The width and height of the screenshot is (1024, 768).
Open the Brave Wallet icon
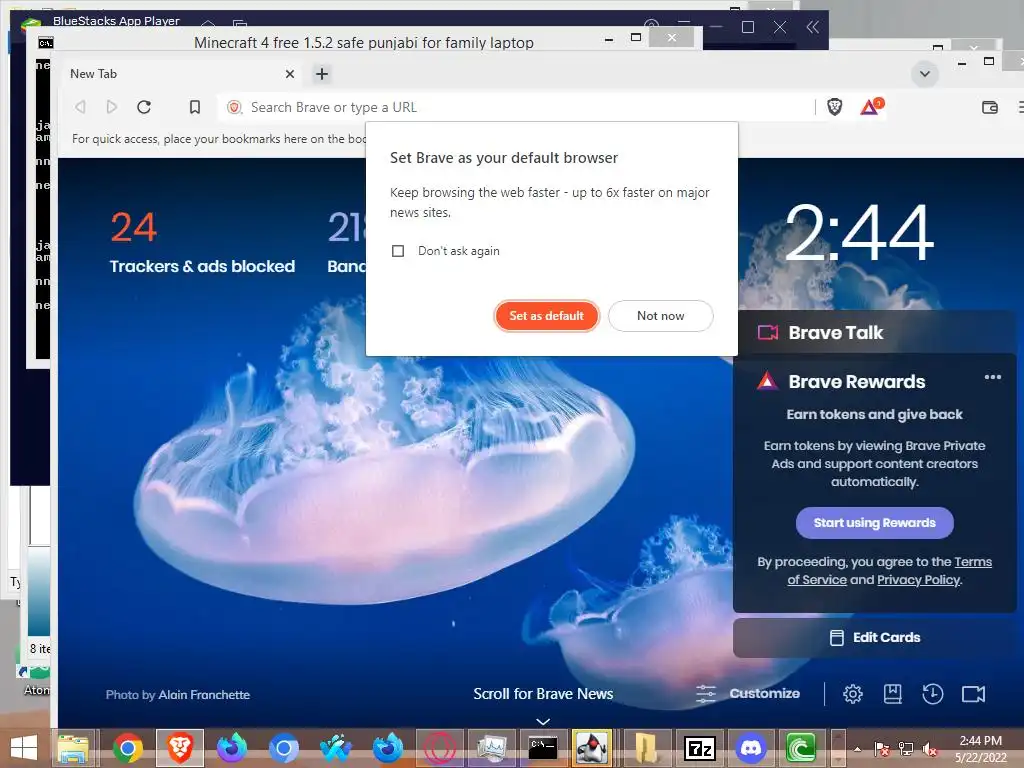coord(989,107)
